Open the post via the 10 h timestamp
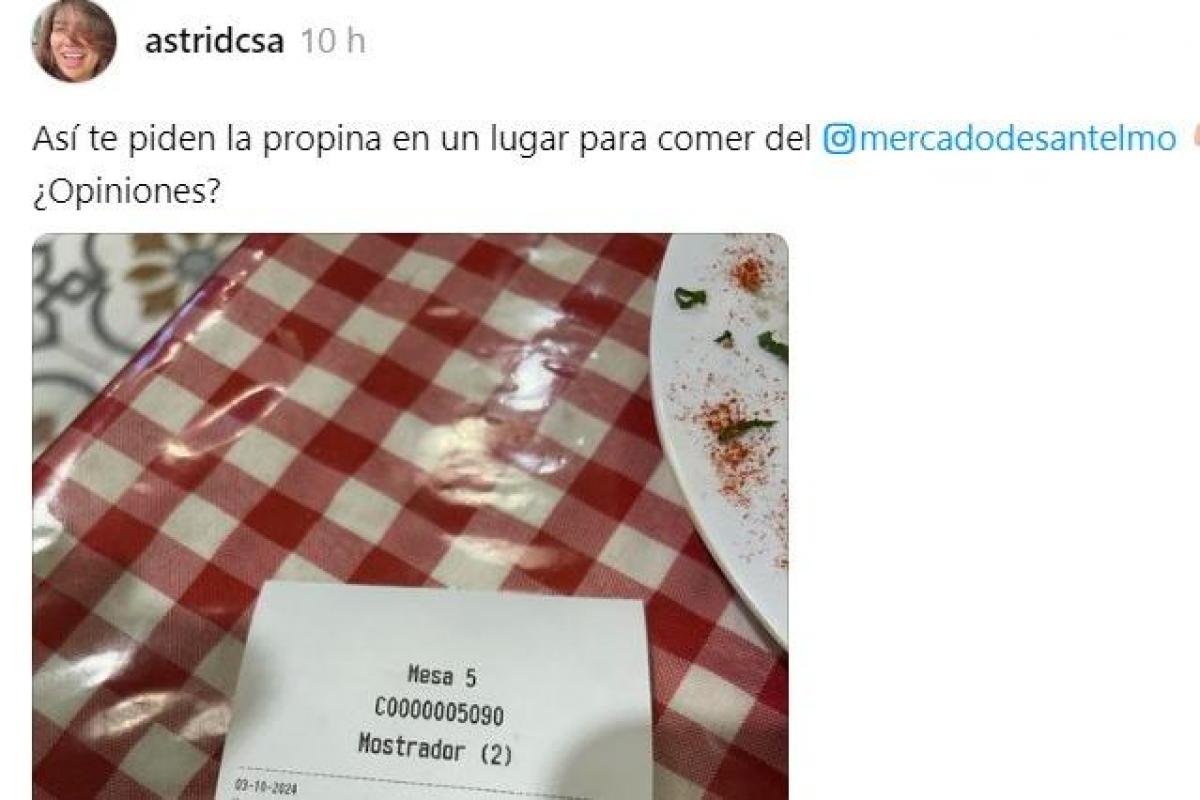1200x800 pixels. pos(332,42)
